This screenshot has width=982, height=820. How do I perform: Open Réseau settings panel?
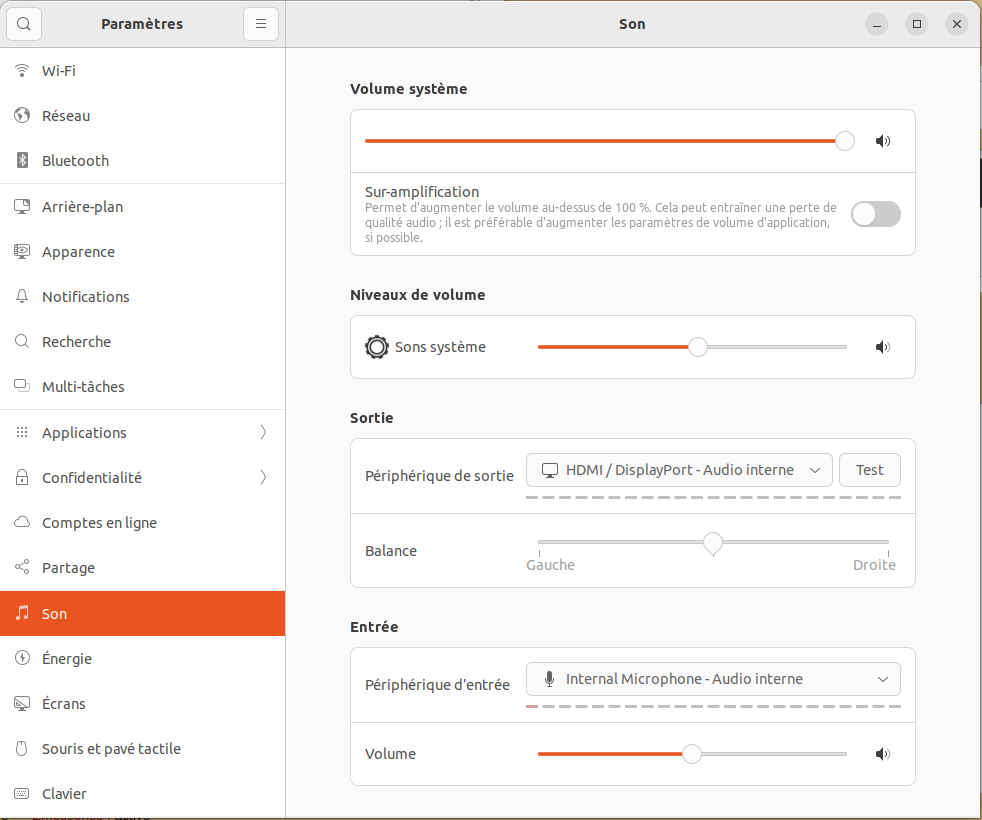[142, 116]
